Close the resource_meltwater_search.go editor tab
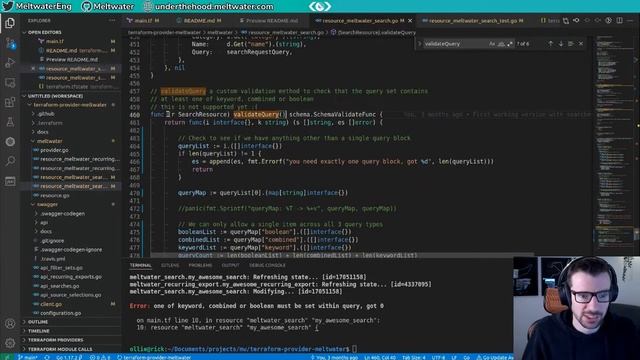Viewport: 640px width, 360px height. [410, 20]
